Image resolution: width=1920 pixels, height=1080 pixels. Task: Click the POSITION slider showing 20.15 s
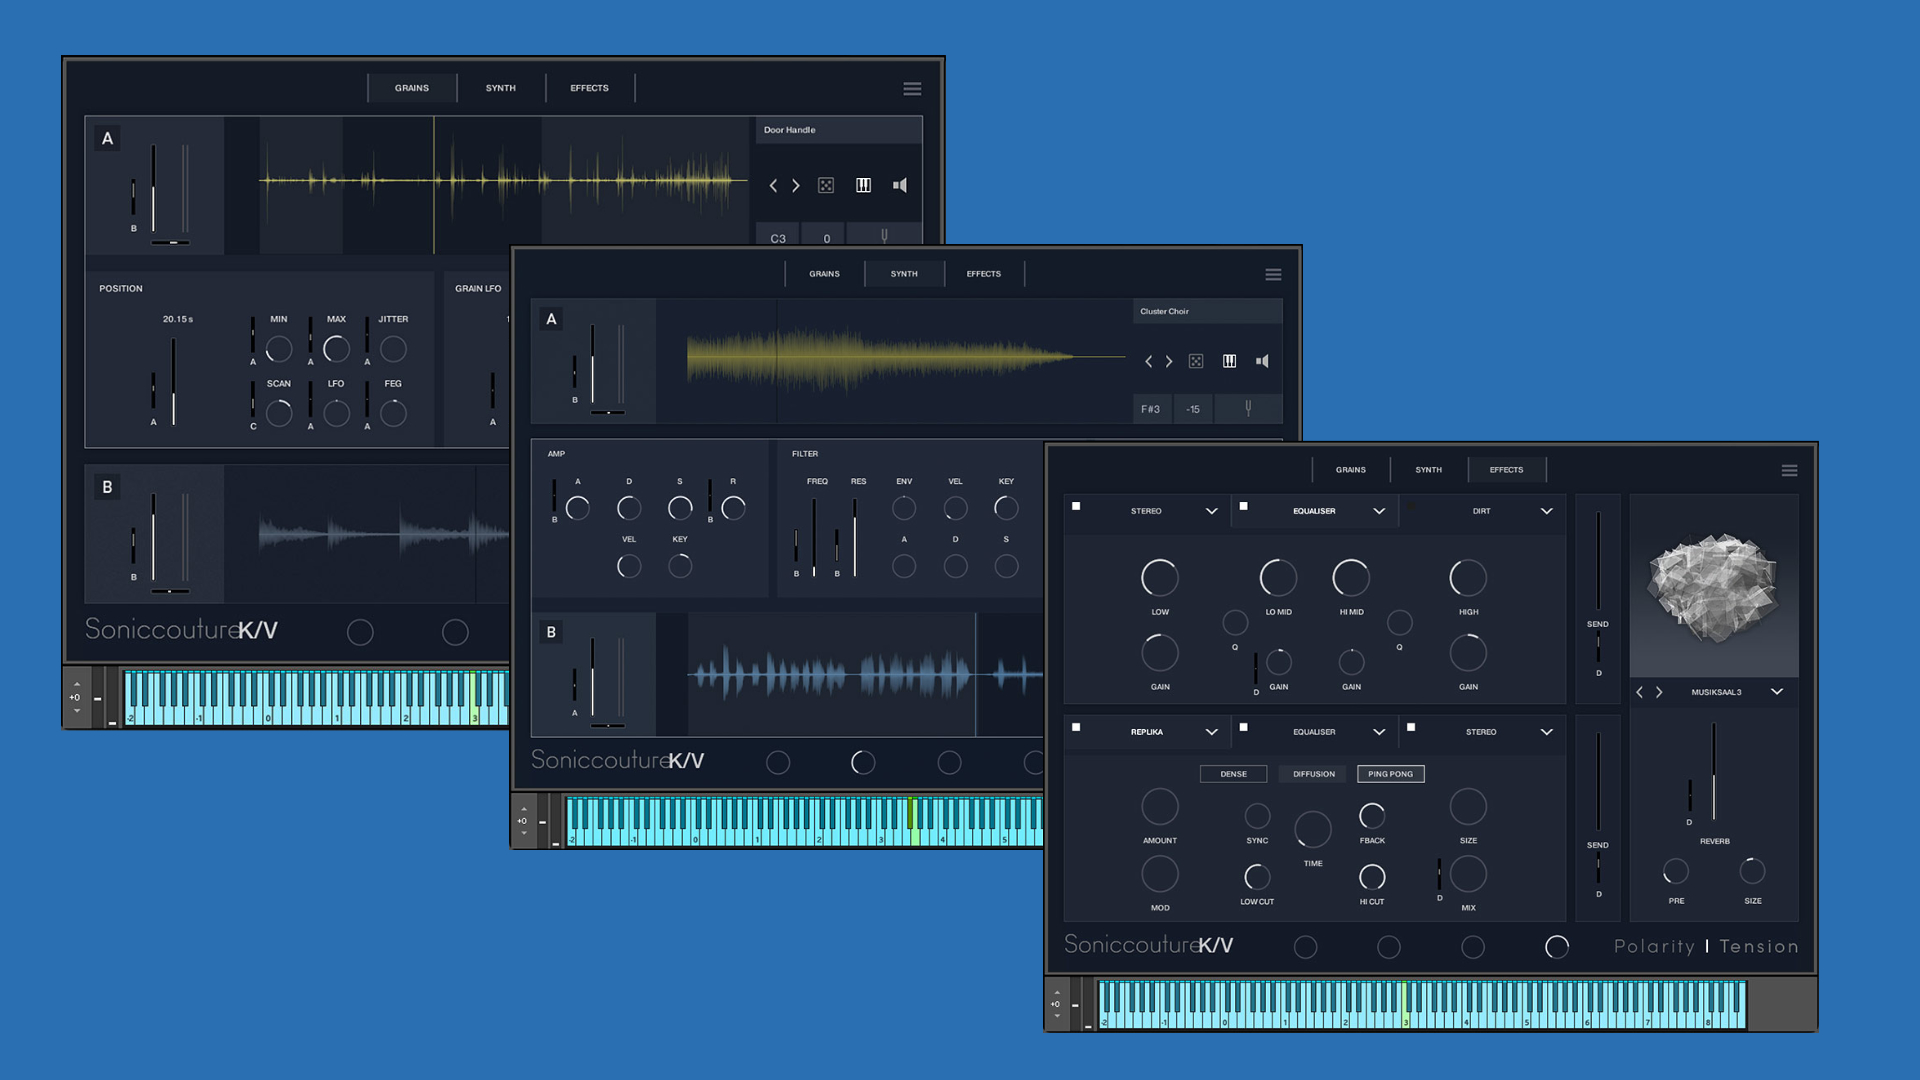click(173, 380)
